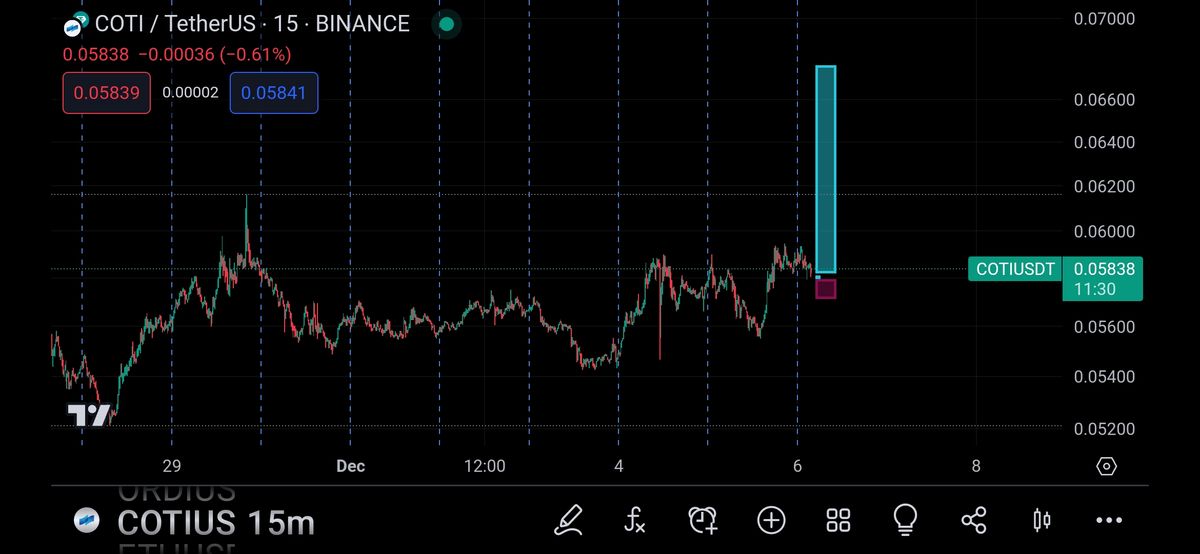
Task: Select the red stop-loss box of position
Action: coord(826,289)
